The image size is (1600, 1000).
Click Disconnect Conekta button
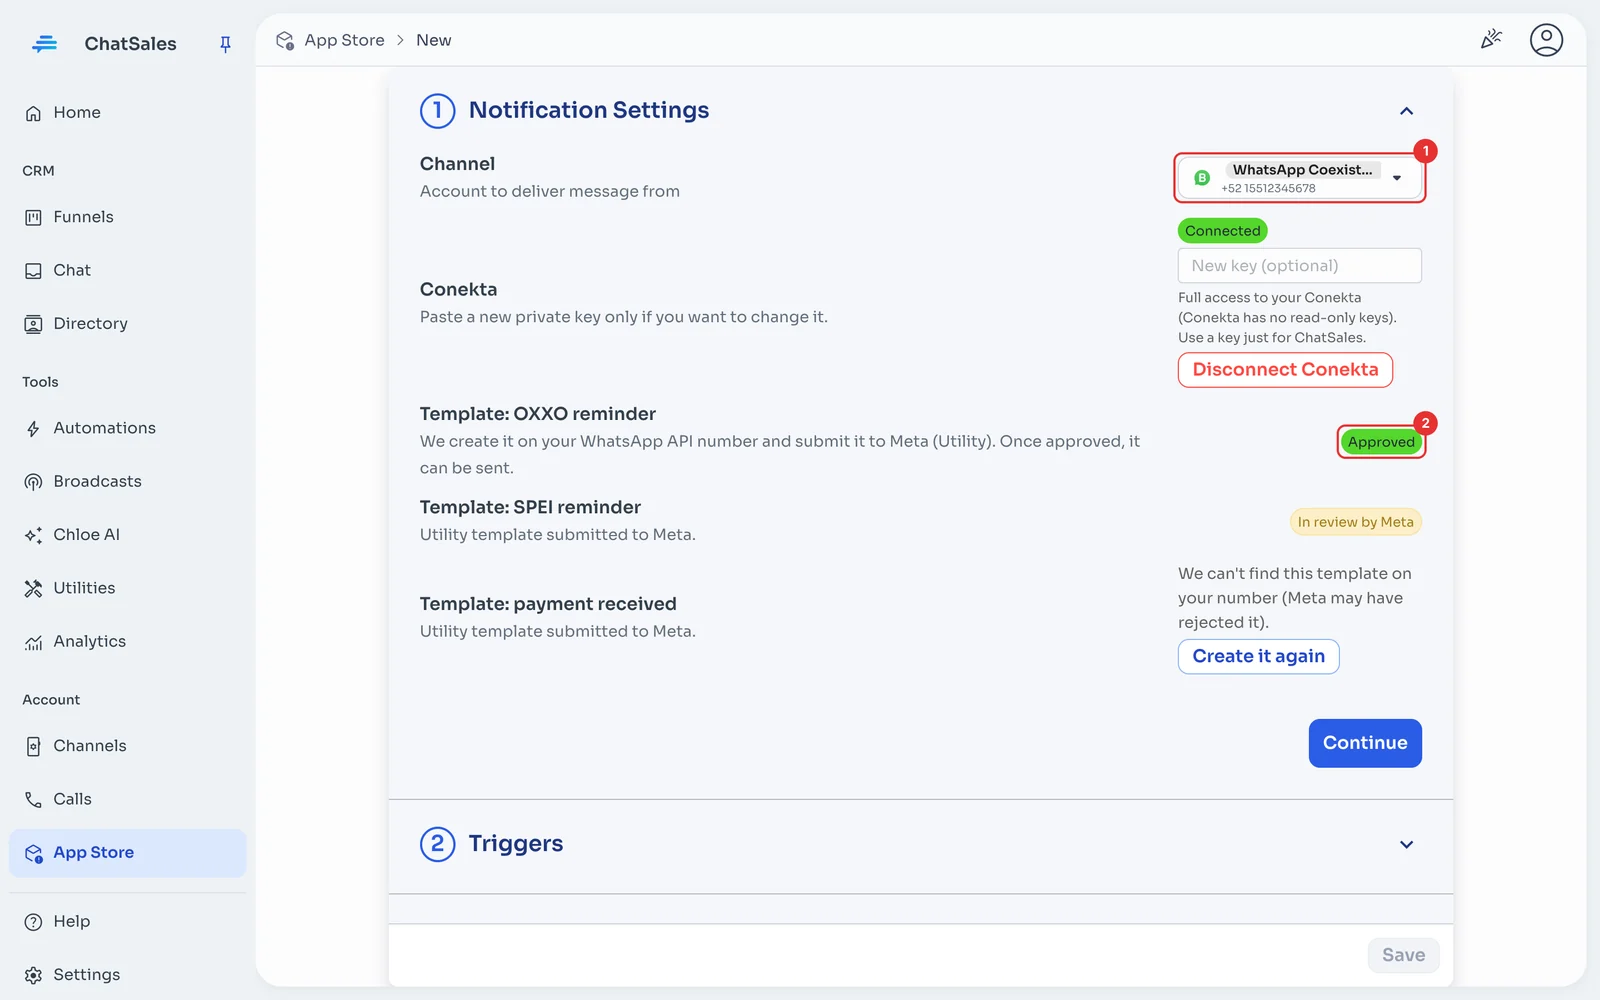point(1285,370)
